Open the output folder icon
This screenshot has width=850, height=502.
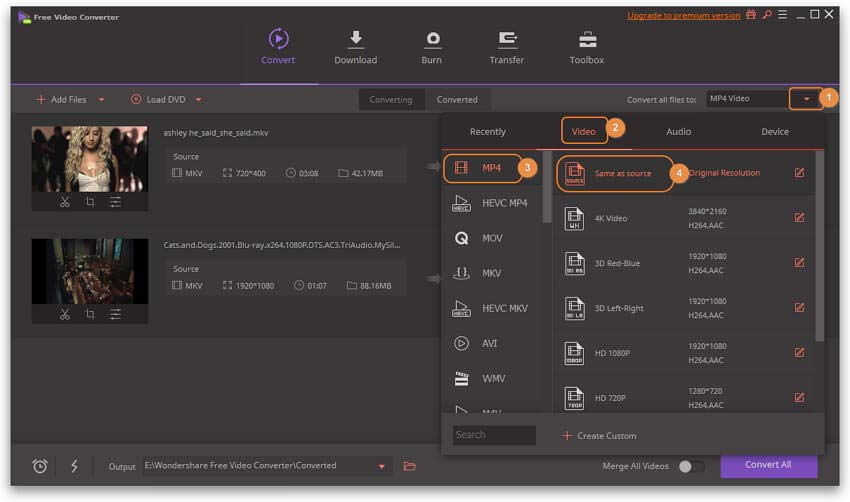click(410, 466)
